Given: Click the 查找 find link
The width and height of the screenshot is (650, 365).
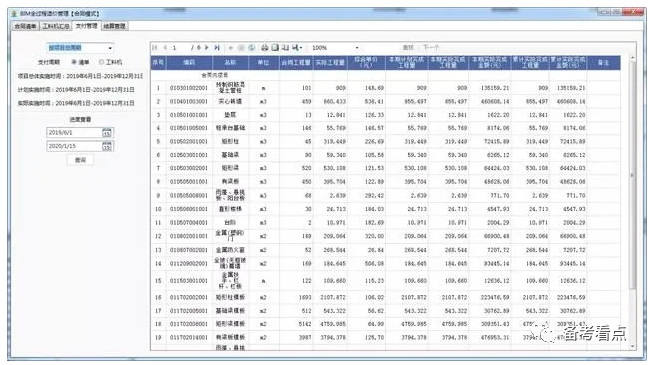Looking at the screenshot, I should pos(408,48).
